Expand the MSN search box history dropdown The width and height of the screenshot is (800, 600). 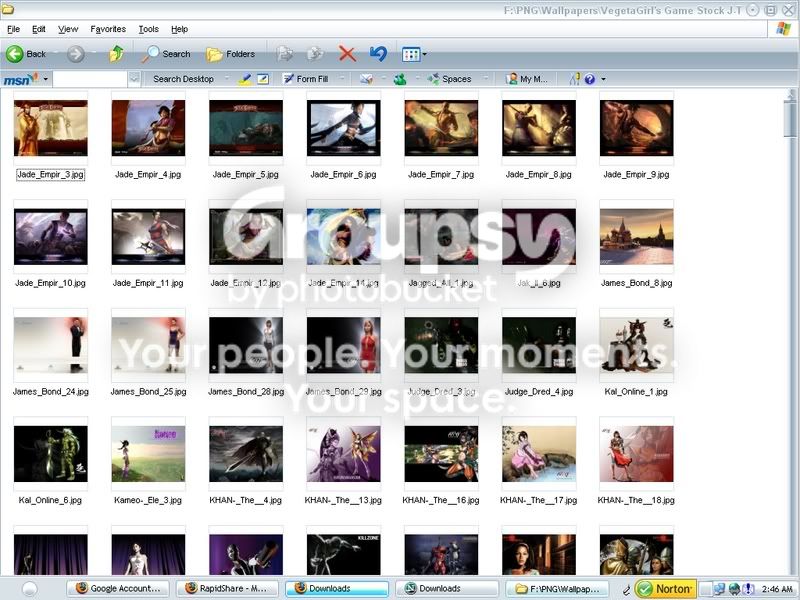pyautogui.click(x=134, y=79)
